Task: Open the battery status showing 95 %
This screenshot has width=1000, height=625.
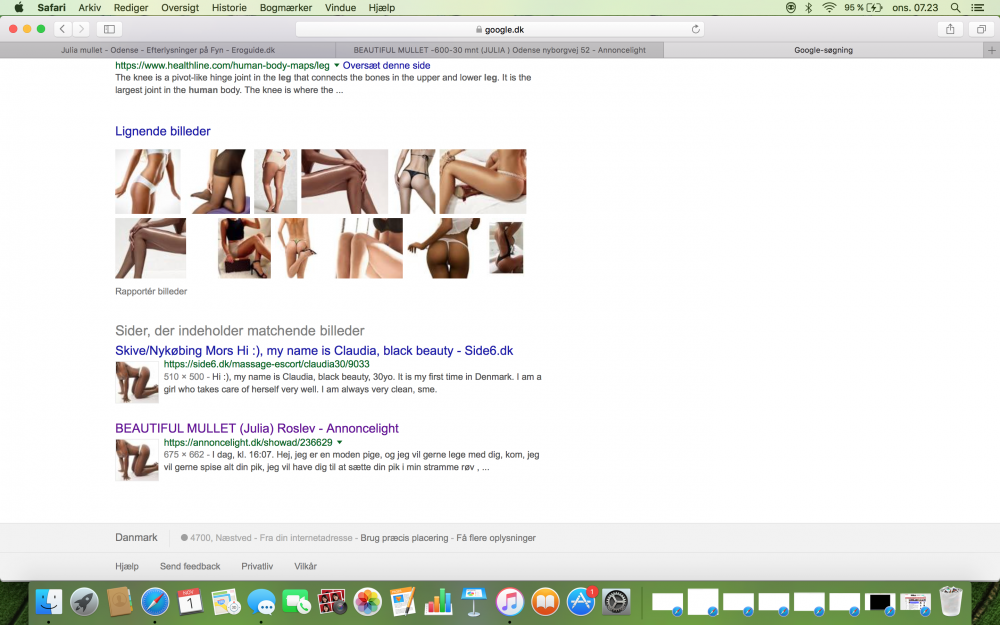Action: coord(863,8)
